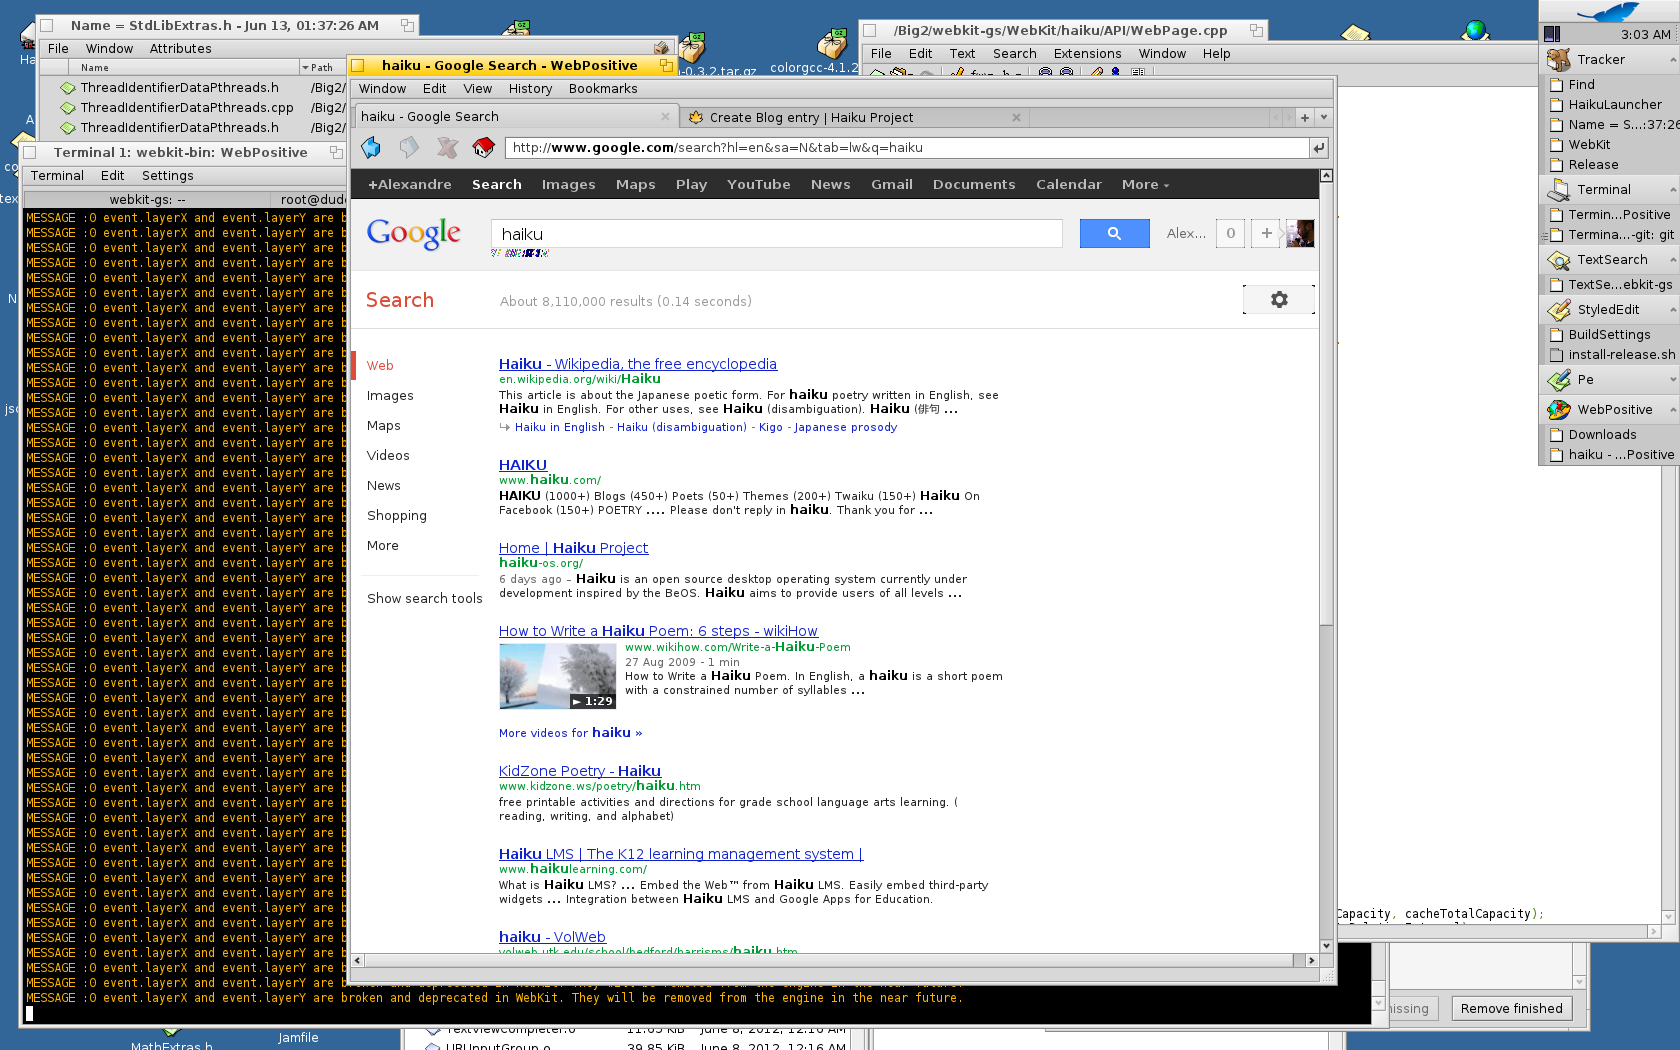The width and height of the screenshot is (1680, 1050).
Task: Close the 'haiku - Google Search' tab
Action: coord(665,117)
